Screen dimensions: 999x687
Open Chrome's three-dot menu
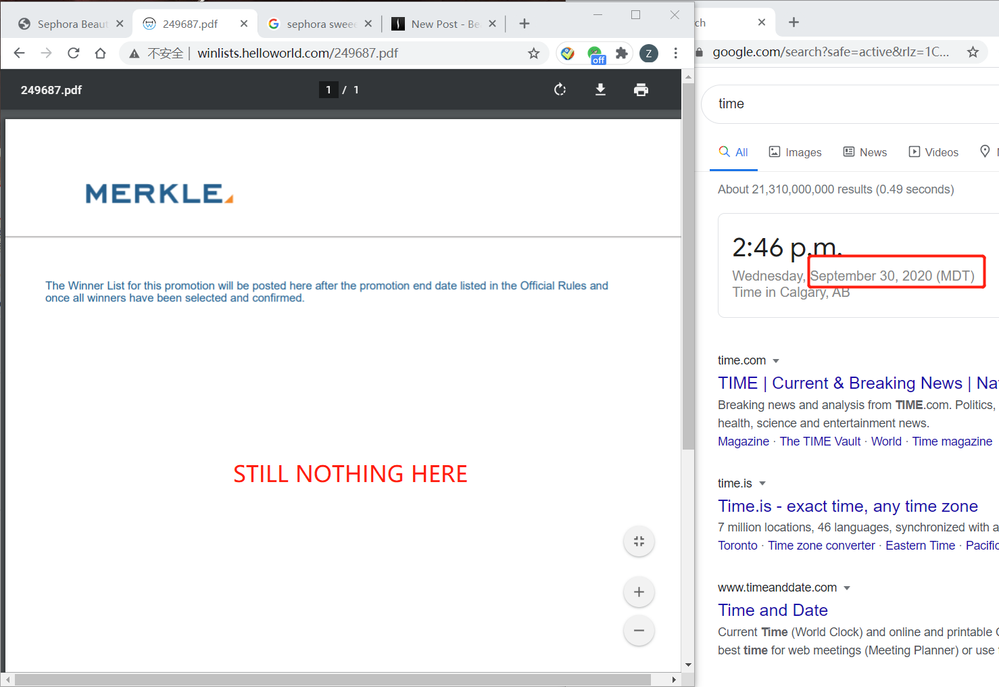(676, 53)
